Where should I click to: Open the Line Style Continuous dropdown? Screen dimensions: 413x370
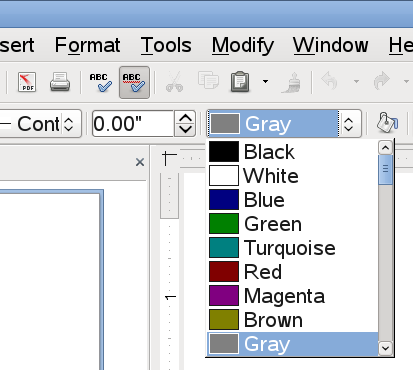41,124
